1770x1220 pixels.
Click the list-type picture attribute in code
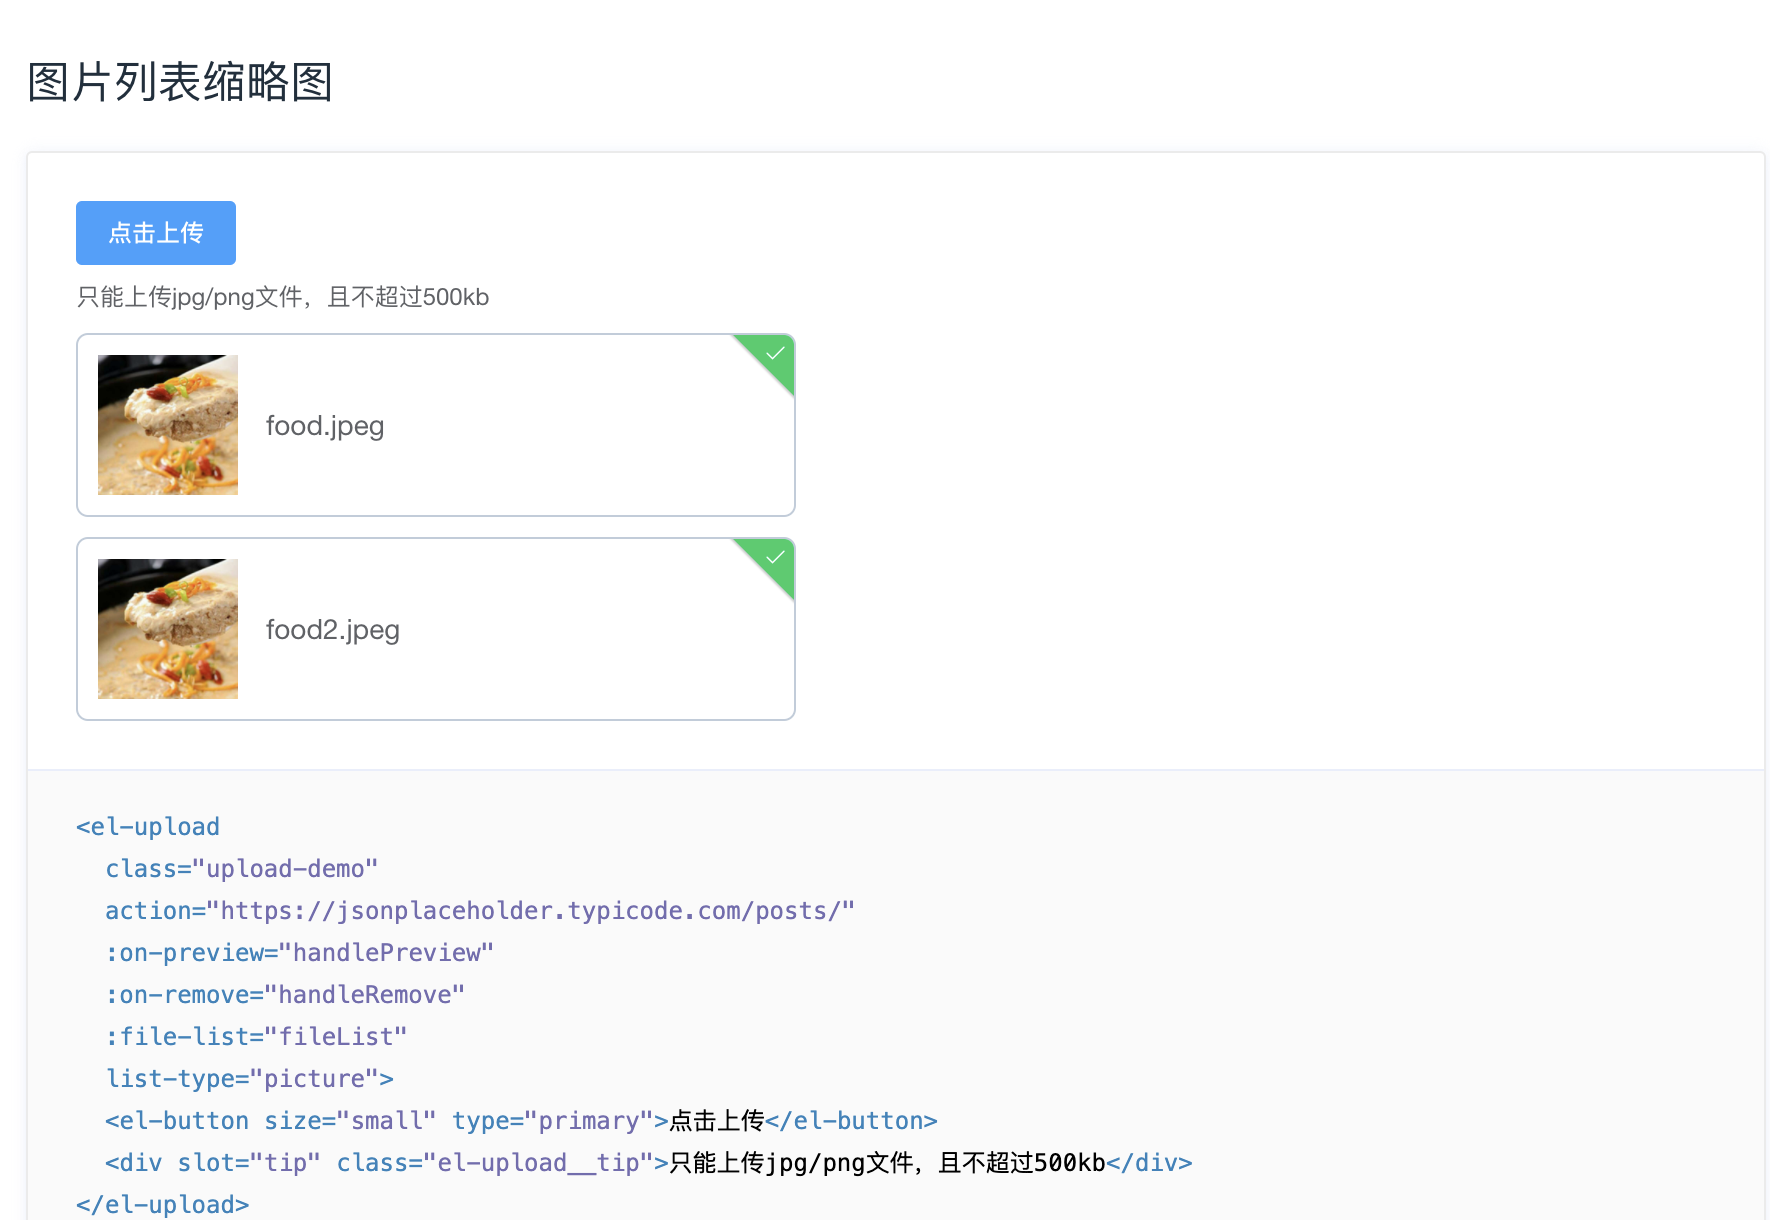pos(249,1079)
